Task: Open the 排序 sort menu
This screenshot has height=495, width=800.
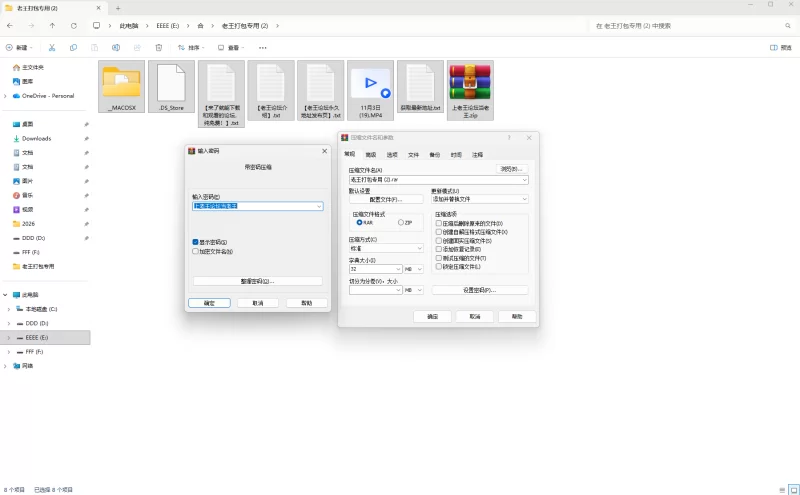Action: tap(191, 47)
